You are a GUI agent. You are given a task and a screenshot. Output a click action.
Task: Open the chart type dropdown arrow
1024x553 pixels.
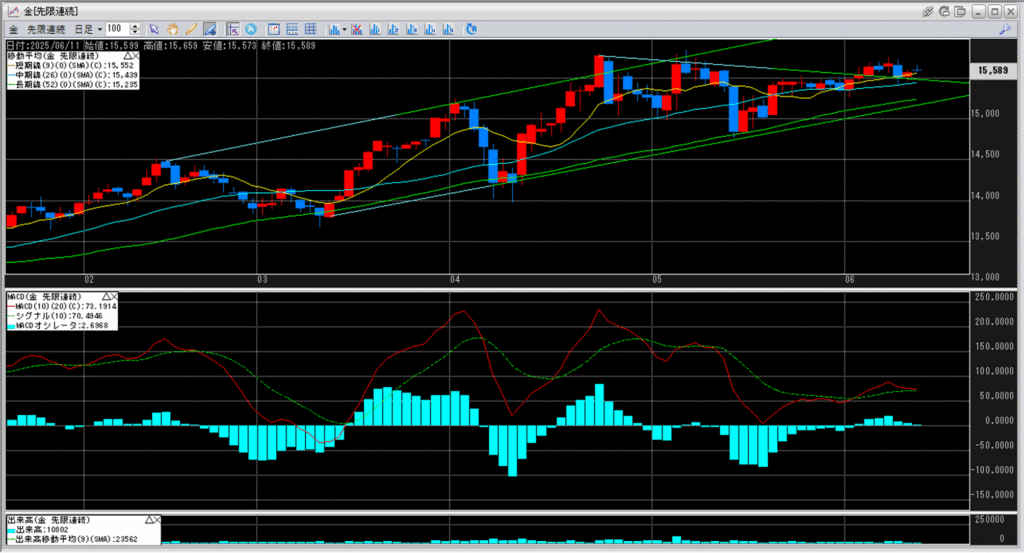coord(344,29)
